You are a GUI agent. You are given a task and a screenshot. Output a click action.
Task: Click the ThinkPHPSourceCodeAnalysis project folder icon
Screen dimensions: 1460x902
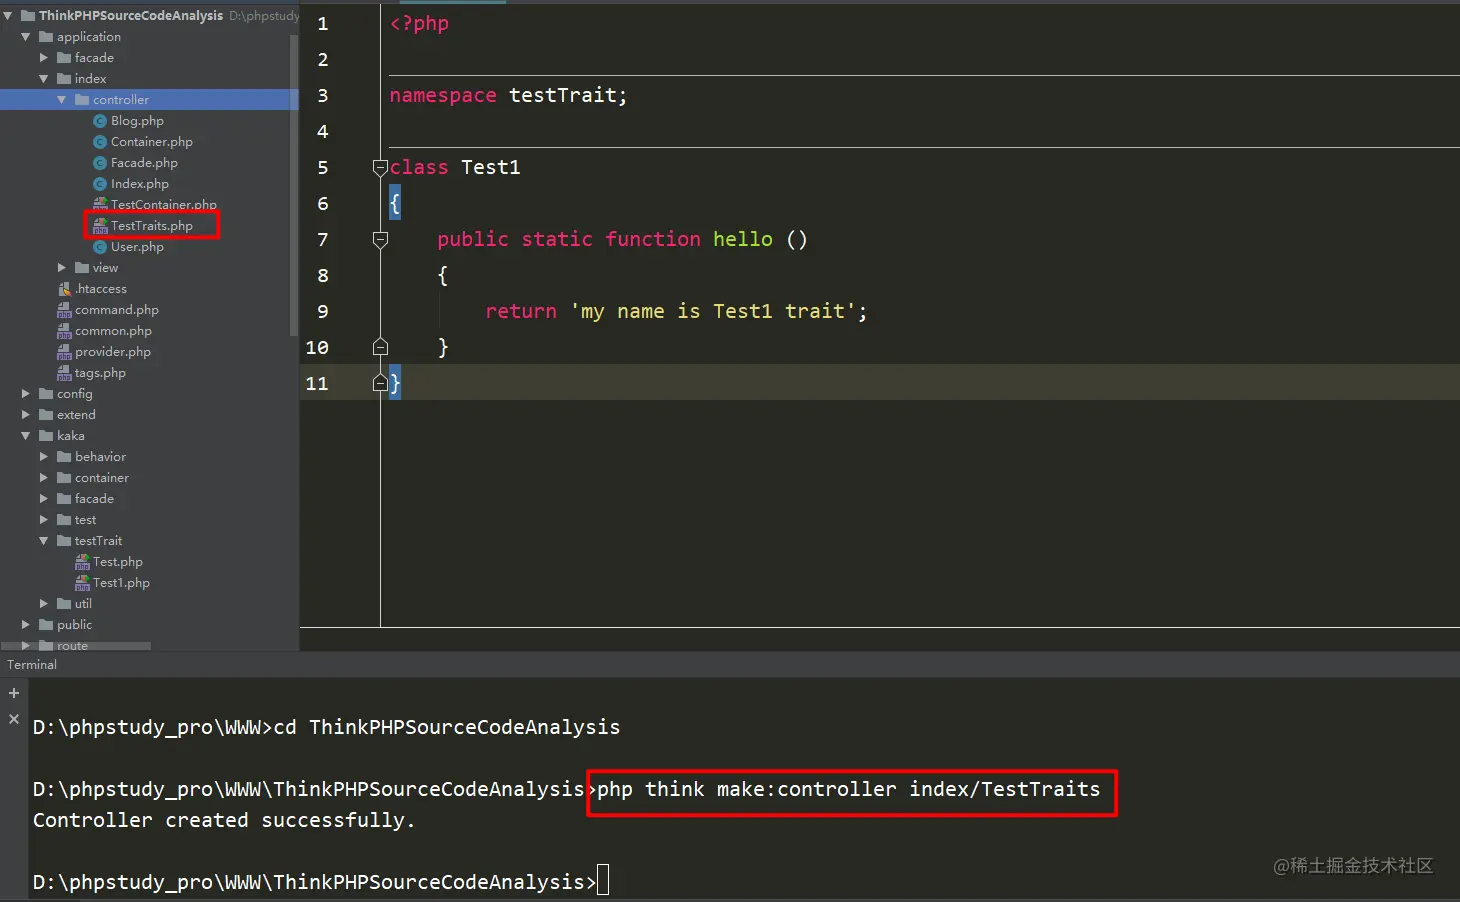[x=28, y=16]
